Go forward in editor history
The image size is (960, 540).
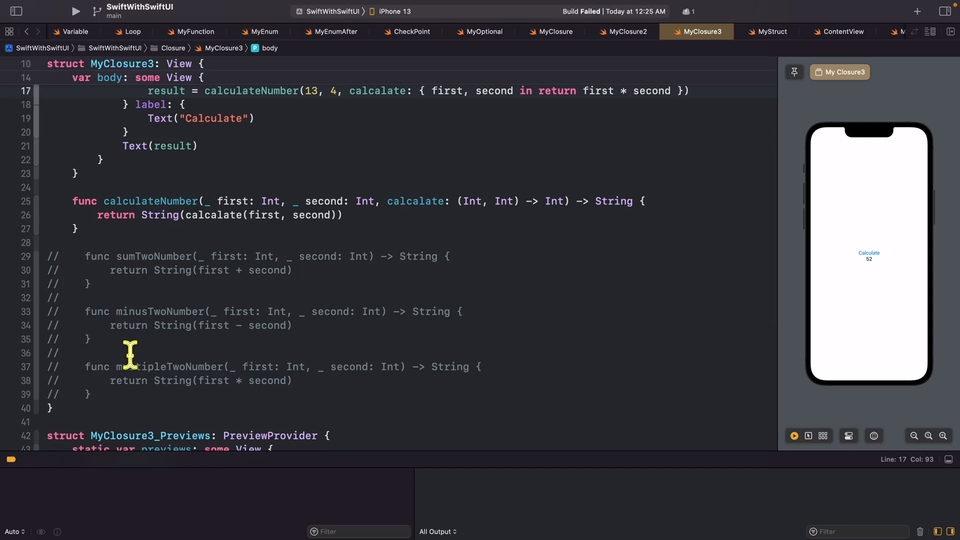(38, 31)
